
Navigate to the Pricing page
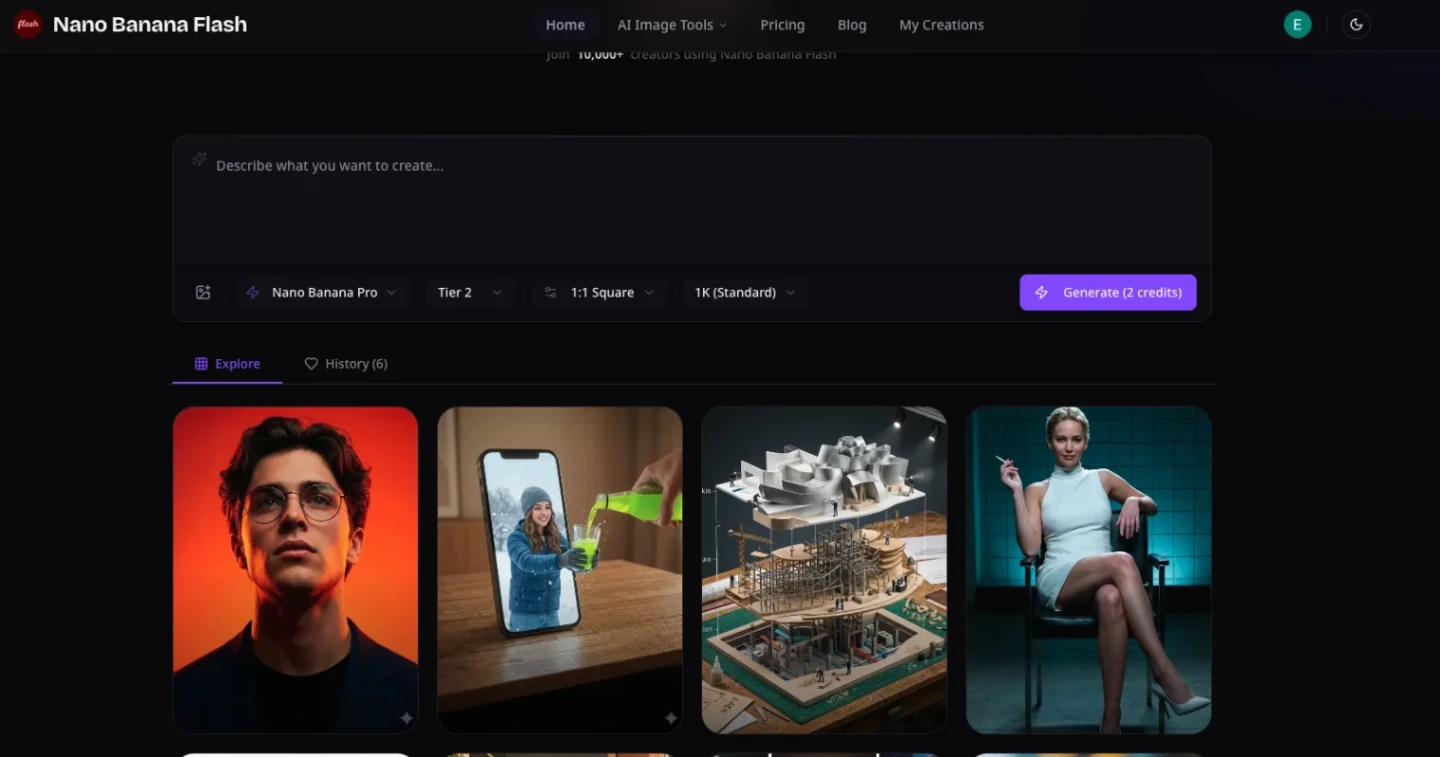pyautogui.click(x=782, y=24)
